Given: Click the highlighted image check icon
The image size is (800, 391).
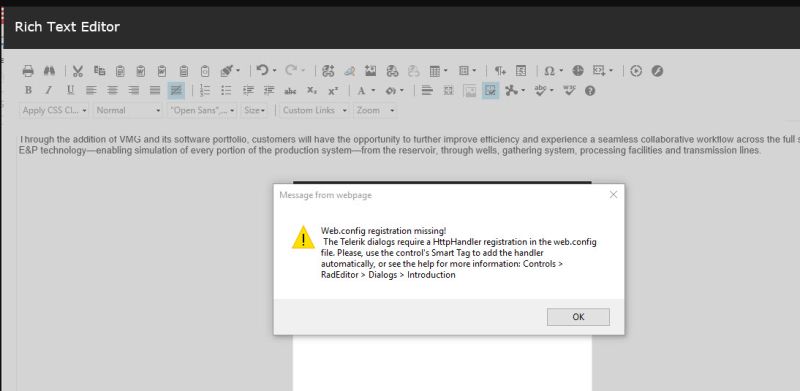Looking at the screenshot, I should pyautogui.click(x=490, y=90).
